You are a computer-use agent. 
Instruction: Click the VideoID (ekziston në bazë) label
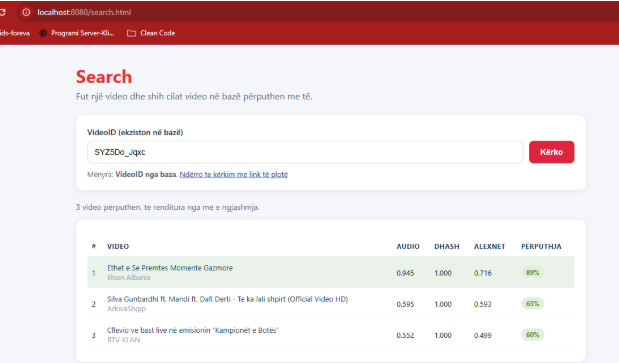(135, 133)
